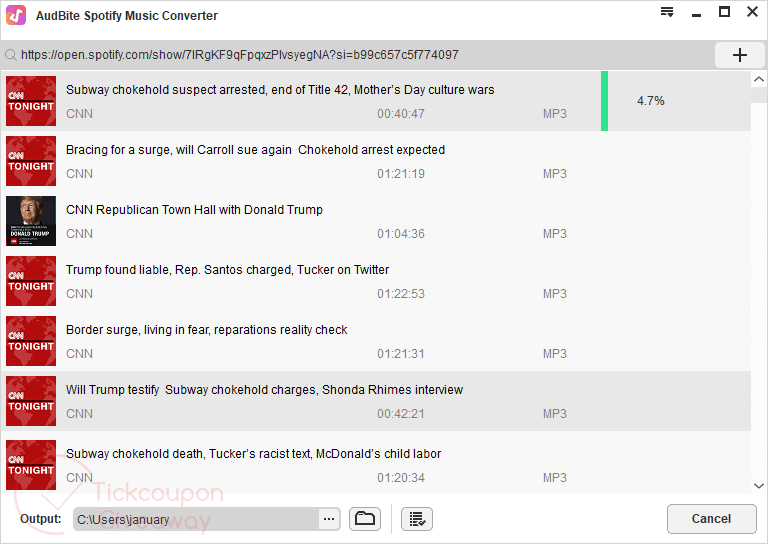Click title 'Trump found liable, Rep. Santos charged'

pos(228,270)
